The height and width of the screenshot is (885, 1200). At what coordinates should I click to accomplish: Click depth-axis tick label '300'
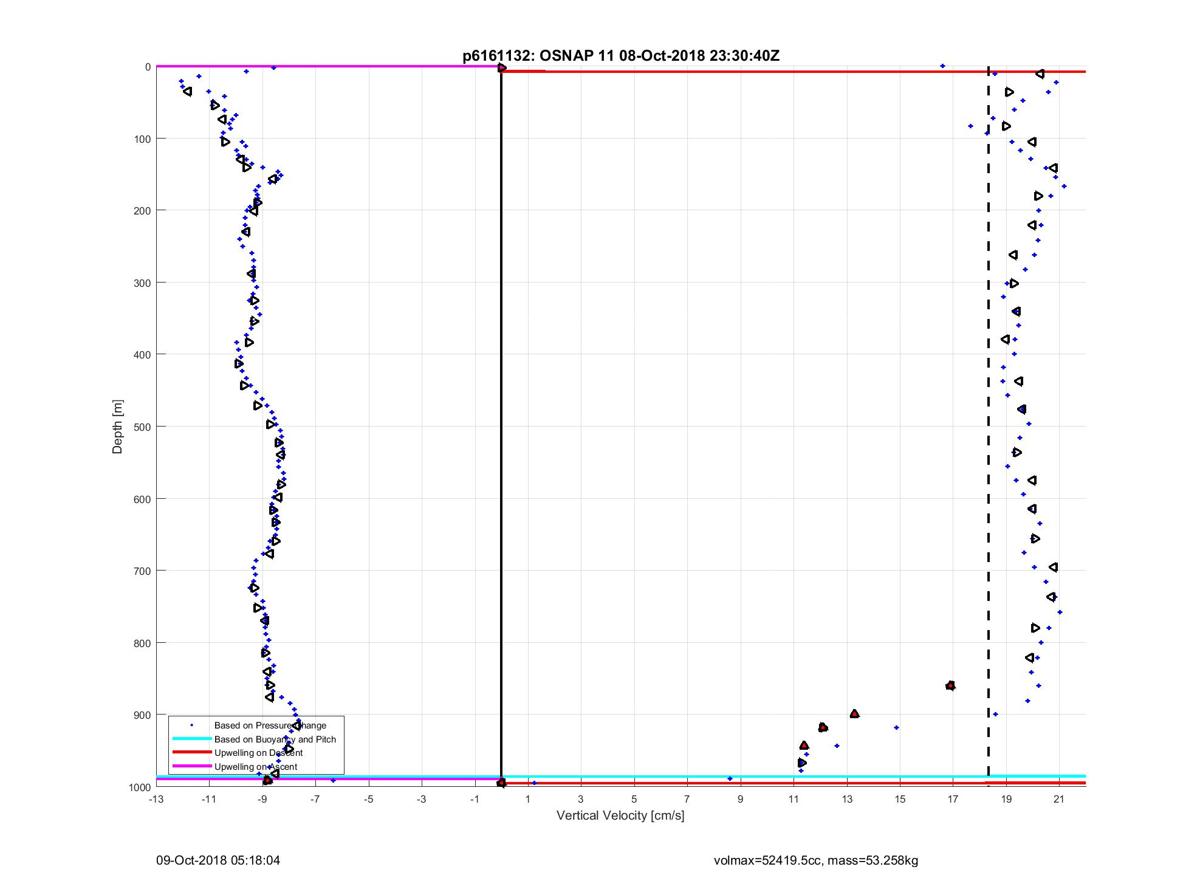pos(142,283)
